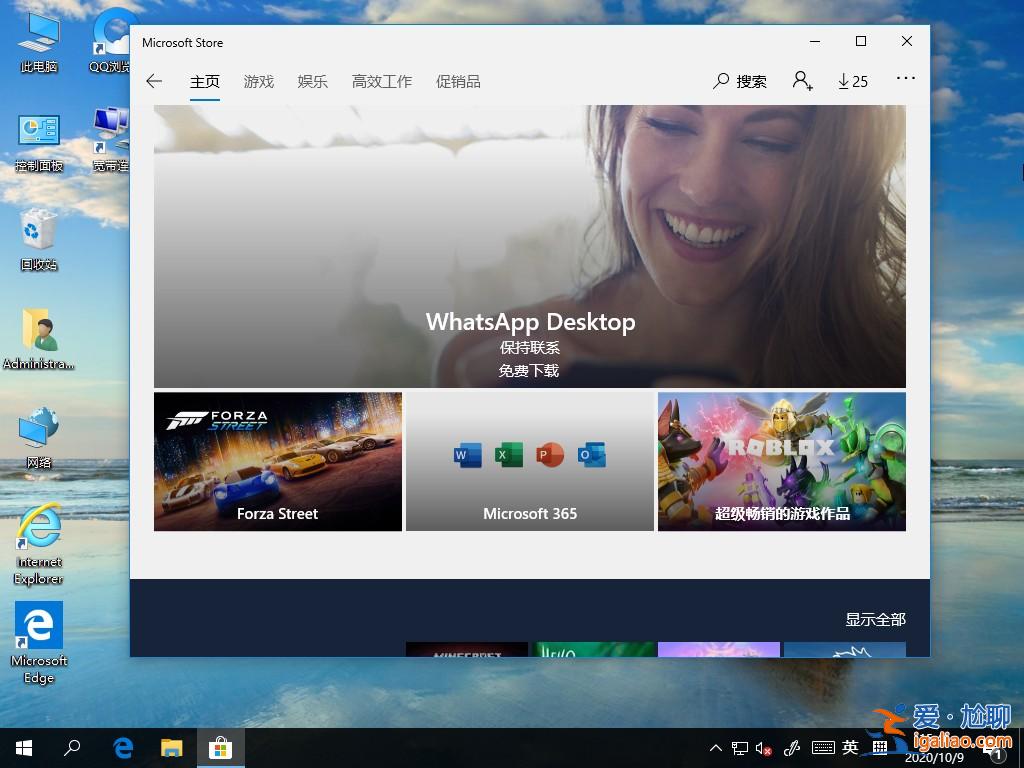This screenshot has width=1024, height=768.
Task: Open File Explorer from the taskbar
Action: pyautogui.click(x=170, y=747)
